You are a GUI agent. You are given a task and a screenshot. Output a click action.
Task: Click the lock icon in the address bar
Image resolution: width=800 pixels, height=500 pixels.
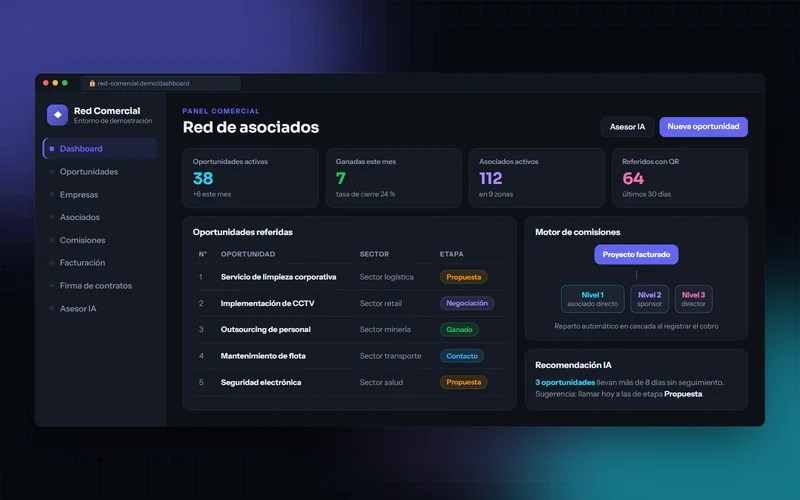[x=92, y=83]
